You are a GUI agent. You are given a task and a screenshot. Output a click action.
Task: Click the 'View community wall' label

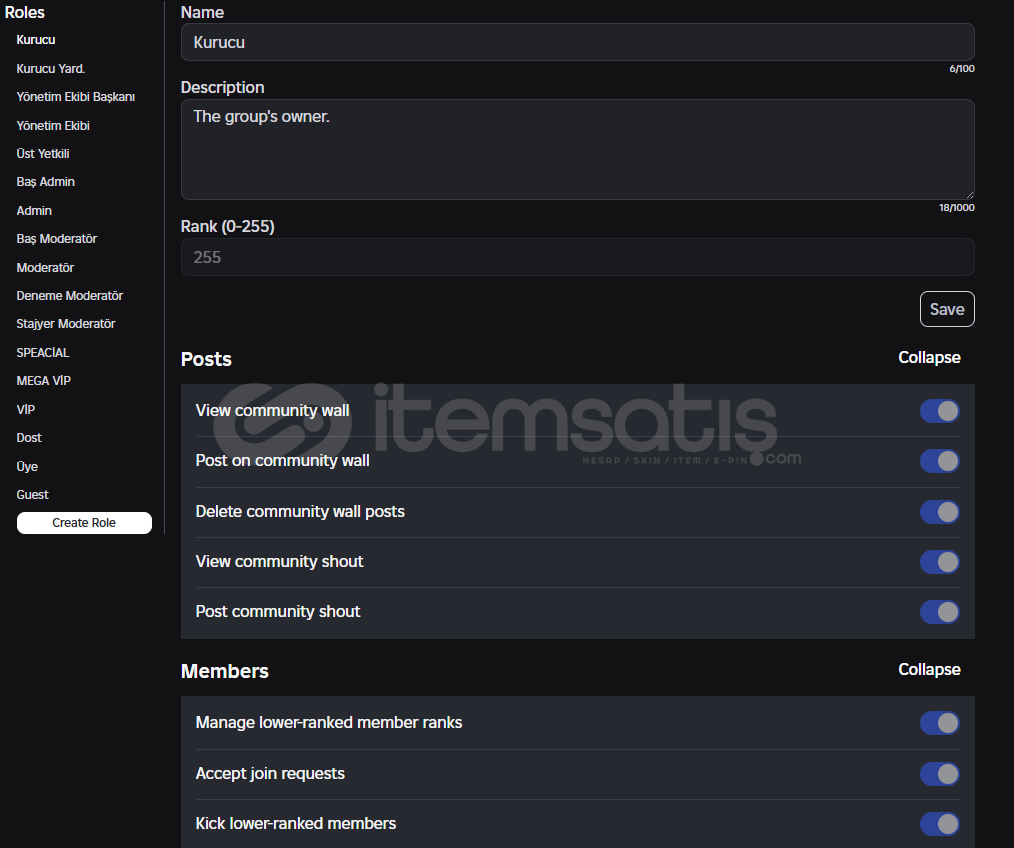(272, 411)
